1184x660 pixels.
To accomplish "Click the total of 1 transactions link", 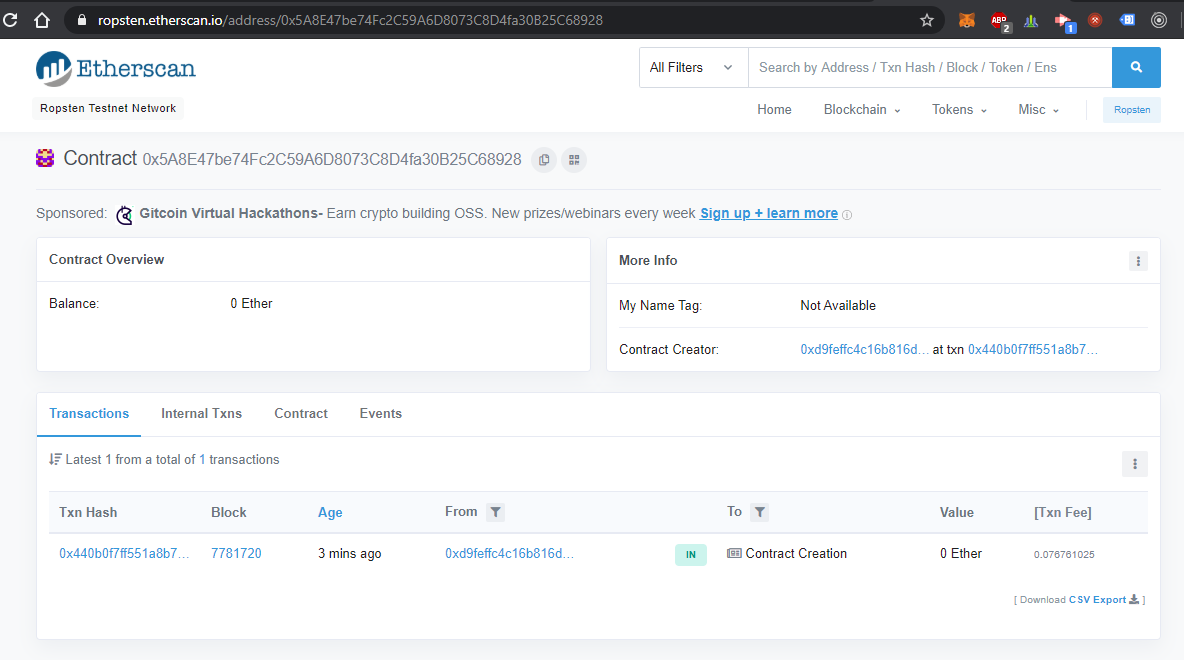I will 202,460.
